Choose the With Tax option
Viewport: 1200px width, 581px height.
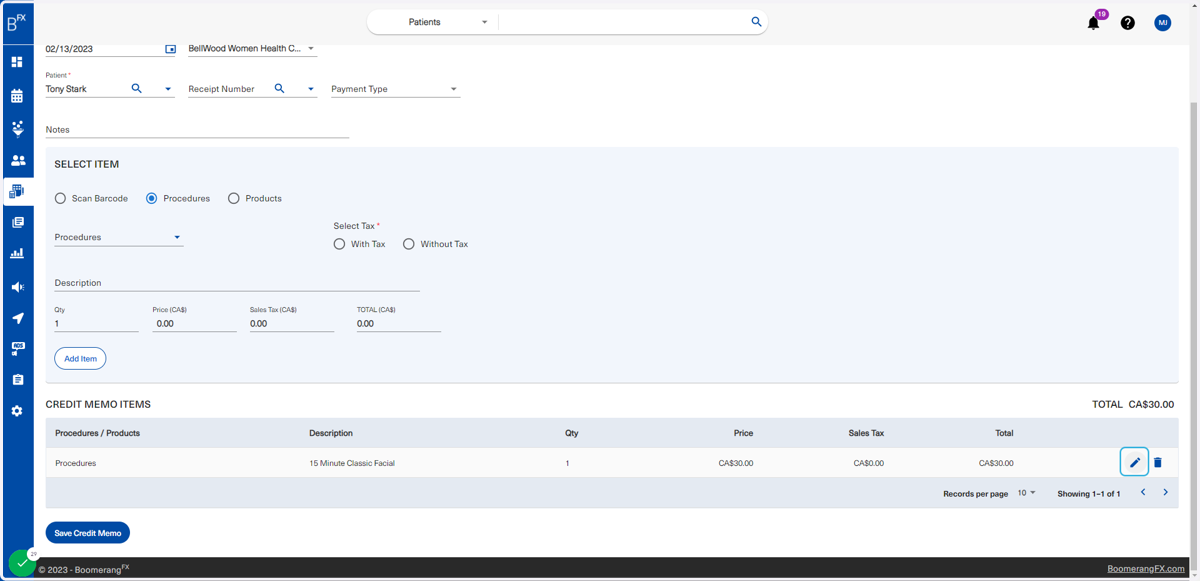(340, 244)
